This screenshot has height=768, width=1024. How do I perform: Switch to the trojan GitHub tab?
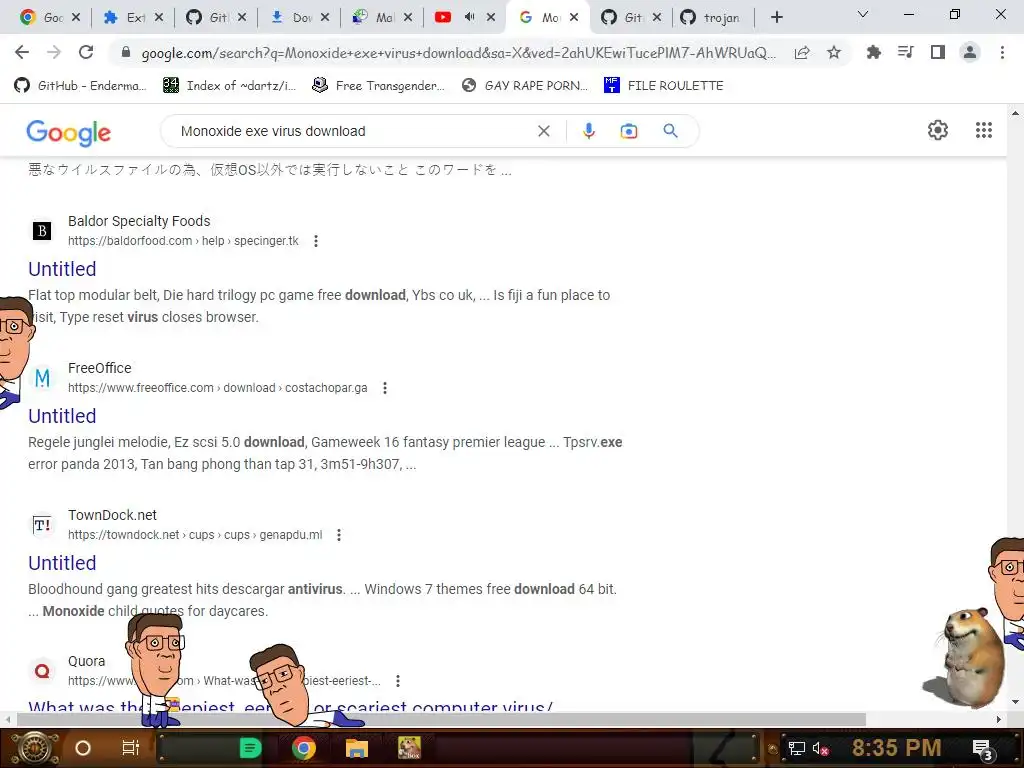[712, 18]
